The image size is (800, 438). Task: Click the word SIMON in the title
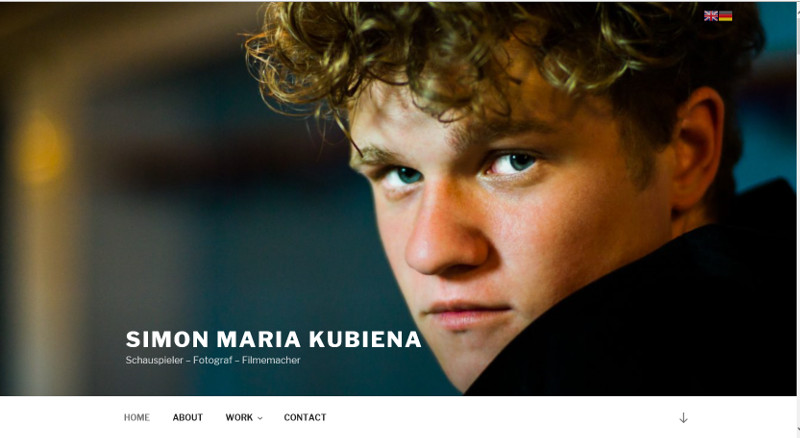point(167,339)
